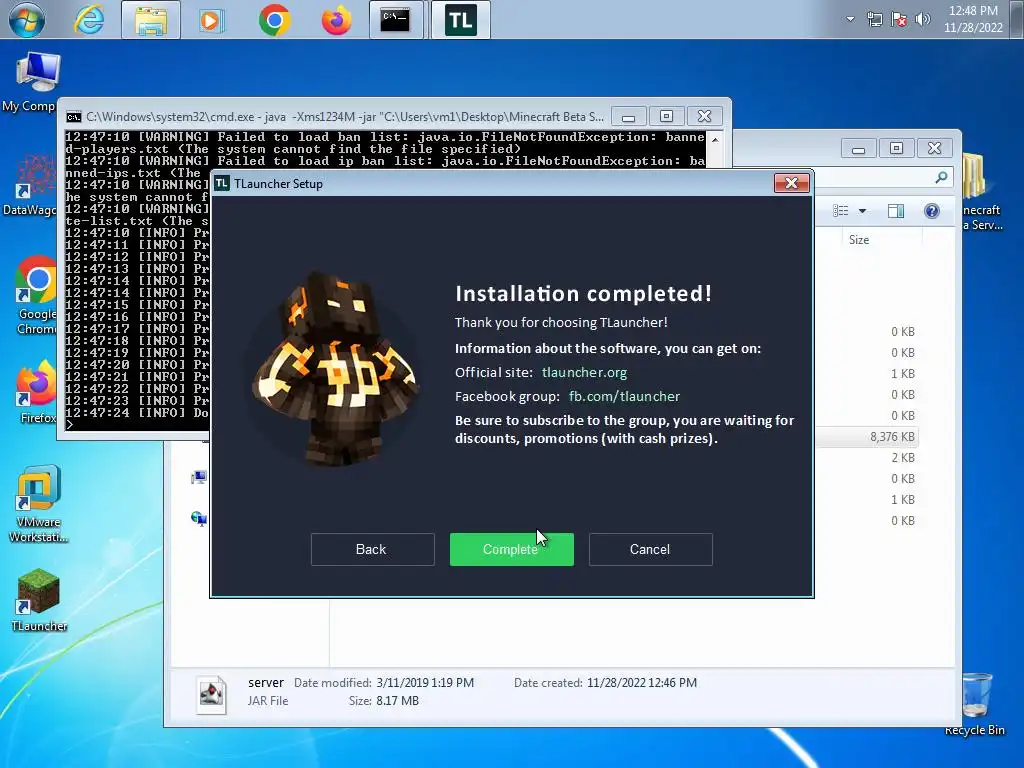Show hidden tray icons arrow
This screenshot has width=1024, height=768.
(850, 19)
